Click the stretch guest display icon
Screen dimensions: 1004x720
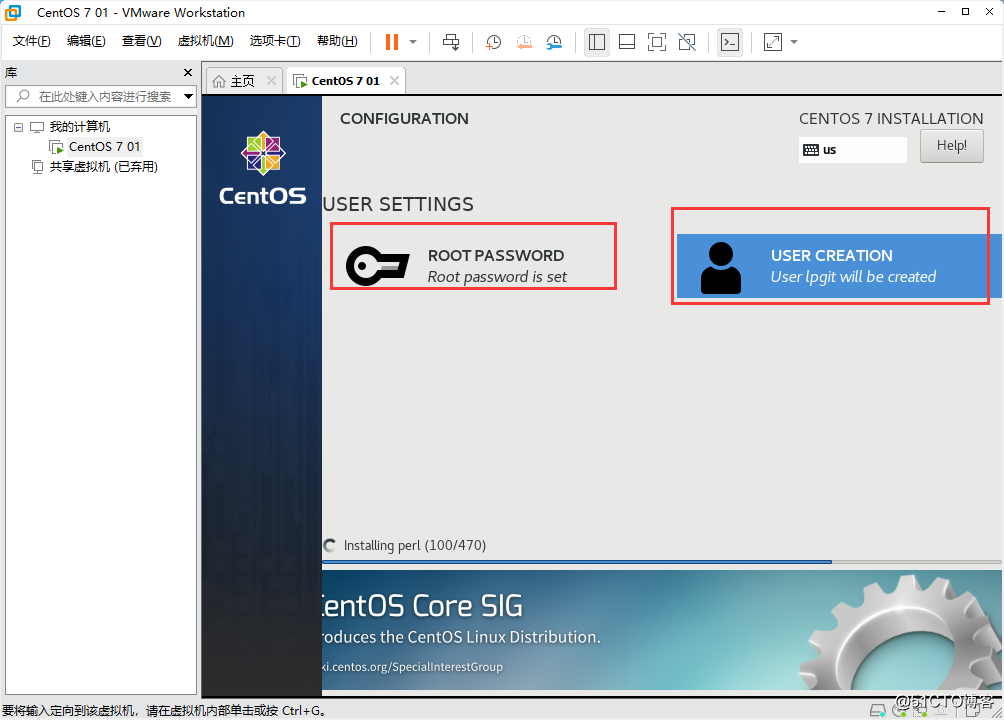point(773,42)
